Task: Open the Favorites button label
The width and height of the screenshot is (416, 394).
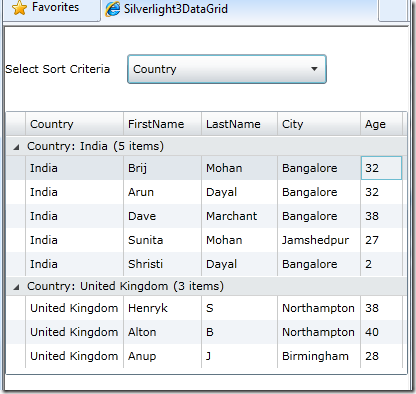Action: point(55,7)
